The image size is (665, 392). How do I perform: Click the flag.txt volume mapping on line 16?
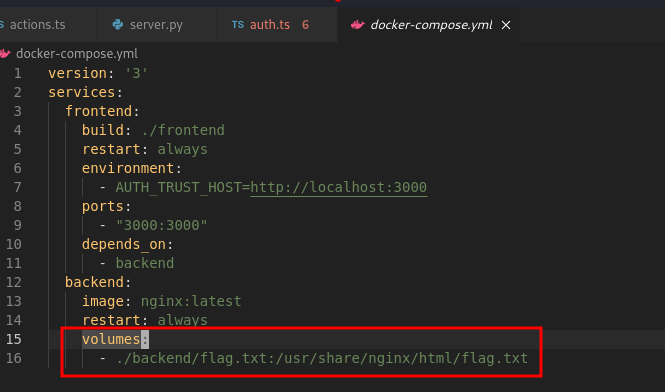point(322,358)
